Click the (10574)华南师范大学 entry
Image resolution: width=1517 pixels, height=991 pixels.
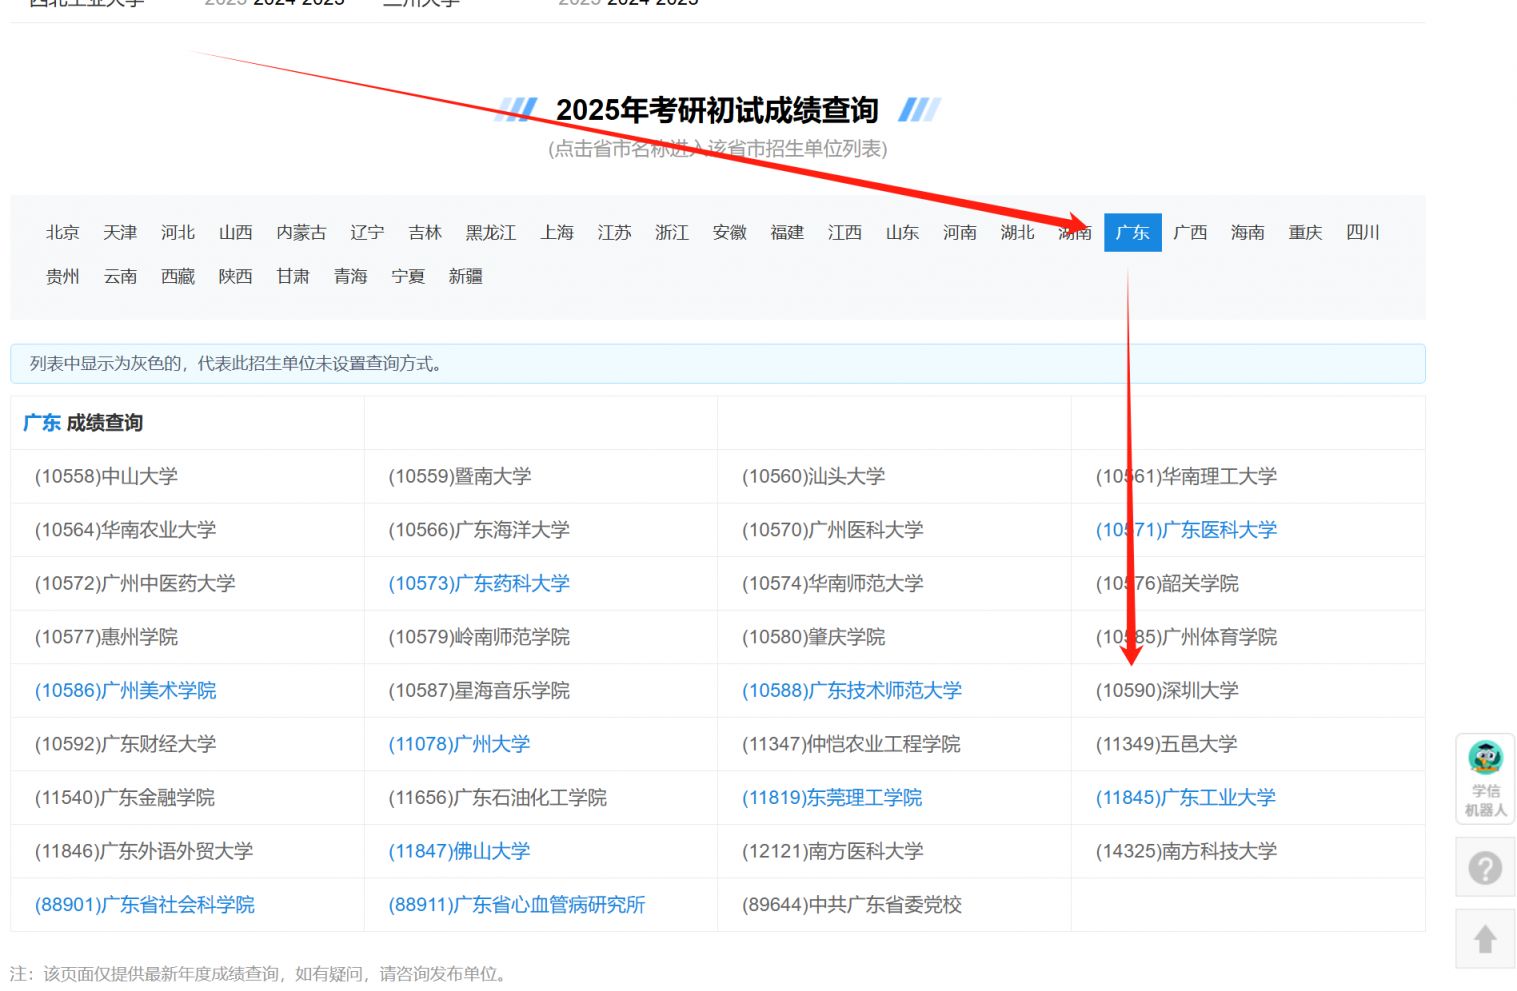[833, 584]
